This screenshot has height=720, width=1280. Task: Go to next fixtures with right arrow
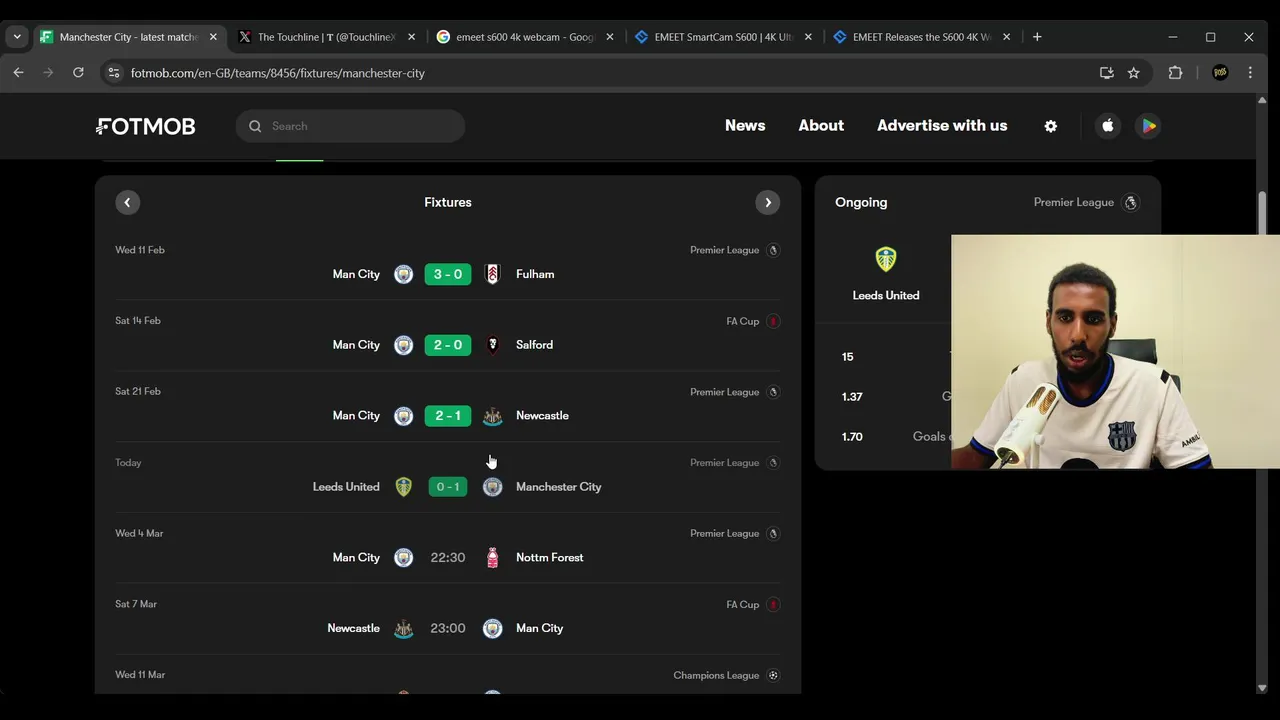click(x=767, y=202)
